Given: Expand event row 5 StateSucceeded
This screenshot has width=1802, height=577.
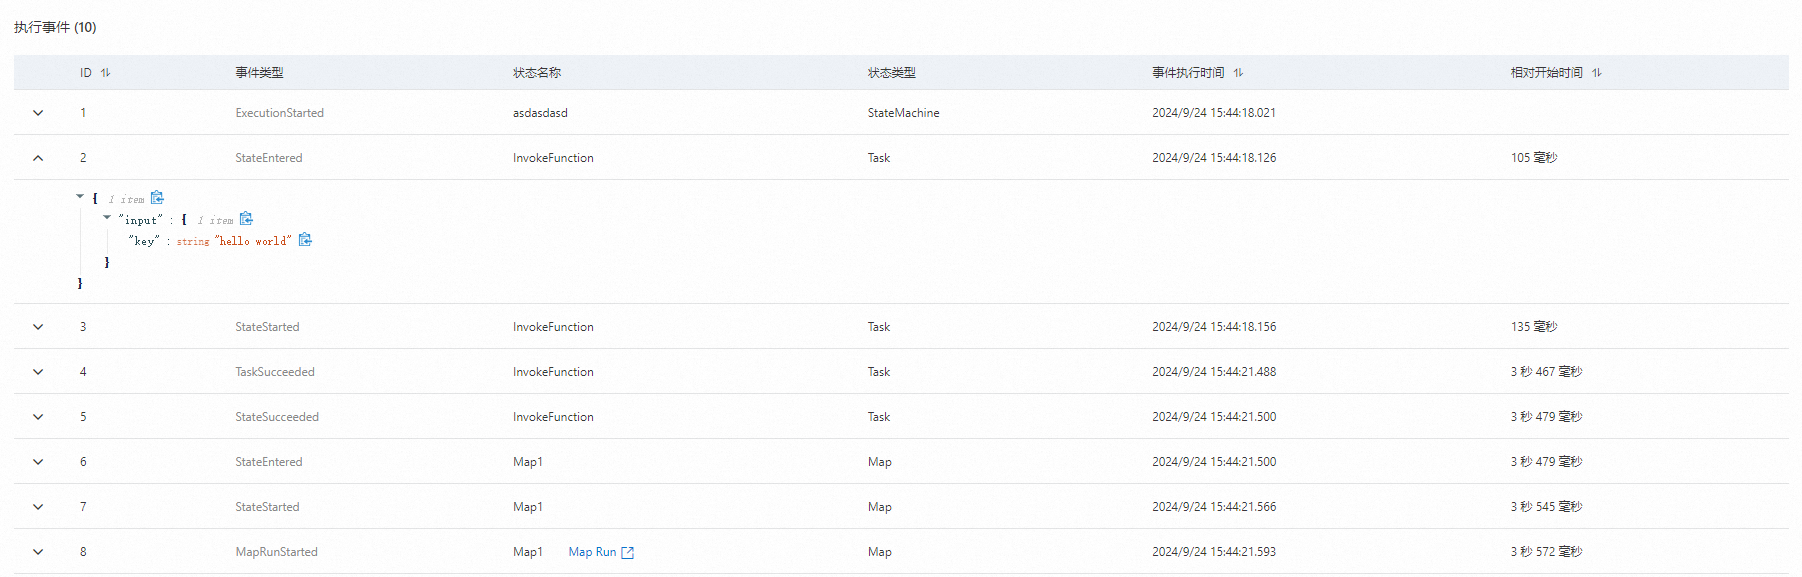Looking at the screenshot, I should tap(38, 417).
